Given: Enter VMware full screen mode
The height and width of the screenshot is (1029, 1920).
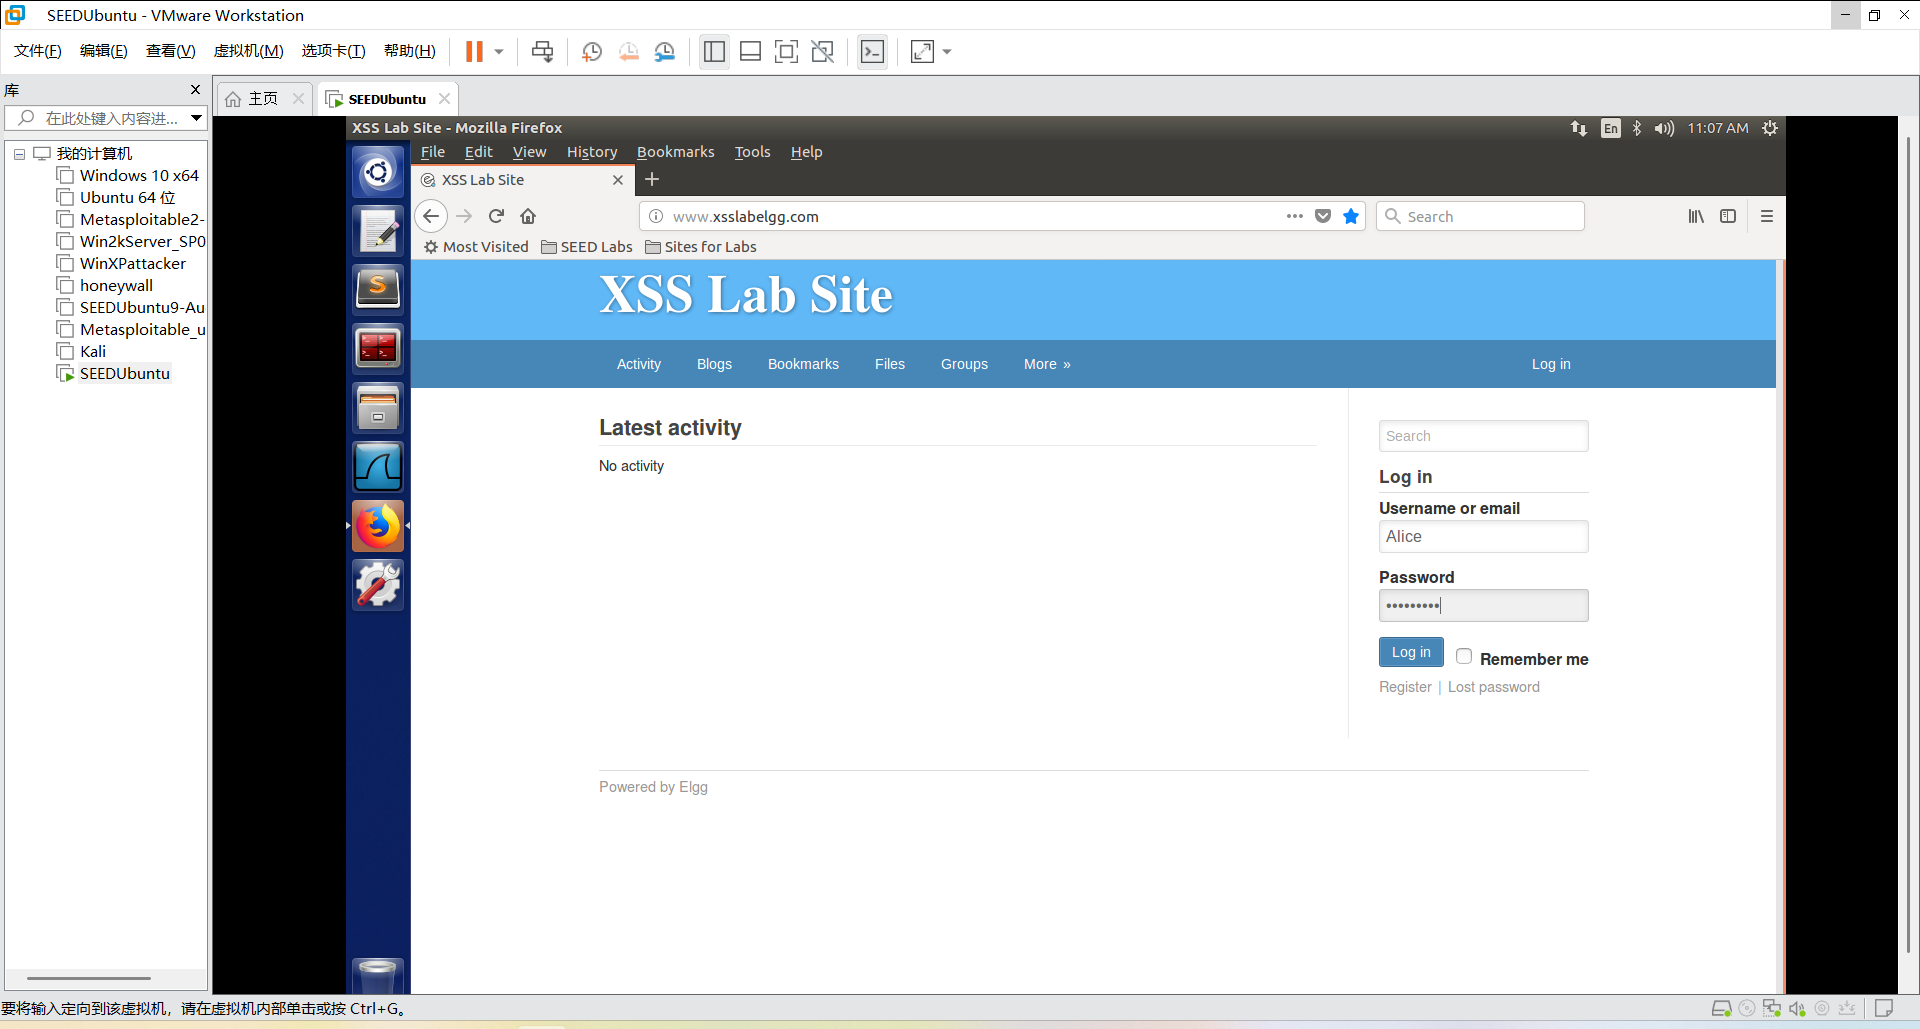Looking at the screenshot, I should coord(787,52).
